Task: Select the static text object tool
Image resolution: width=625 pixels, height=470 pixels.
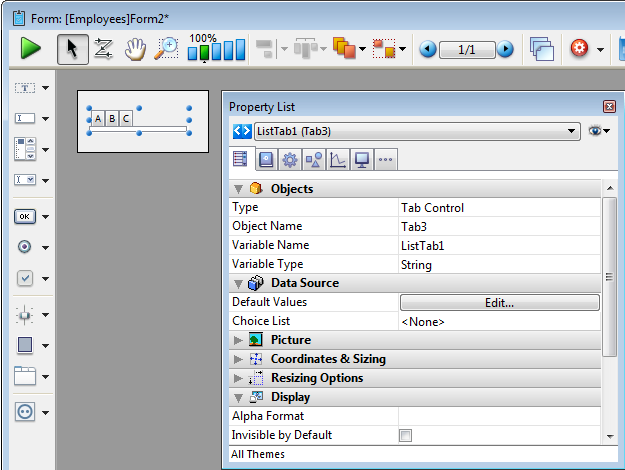Action: point(25,88)
